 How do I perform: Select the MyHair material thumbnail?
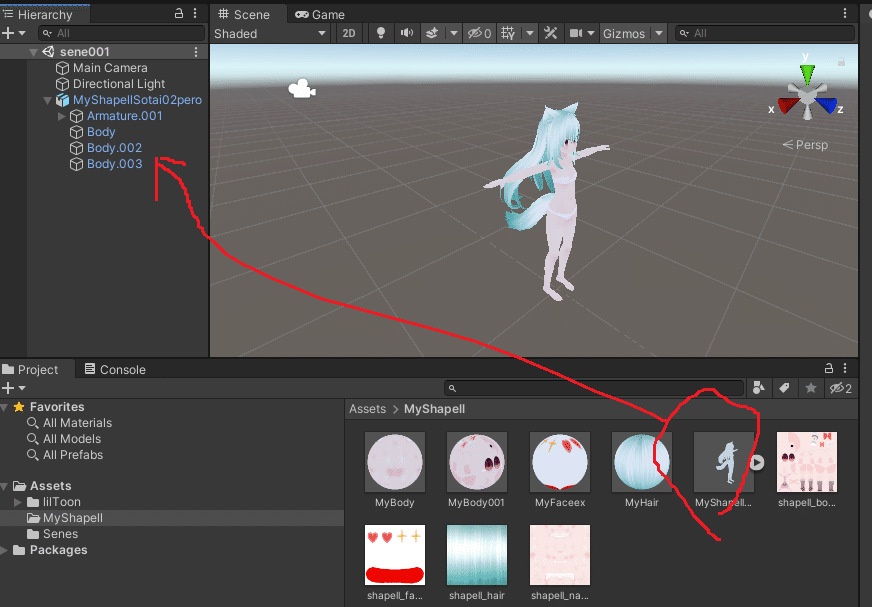[x=642, y=462]
